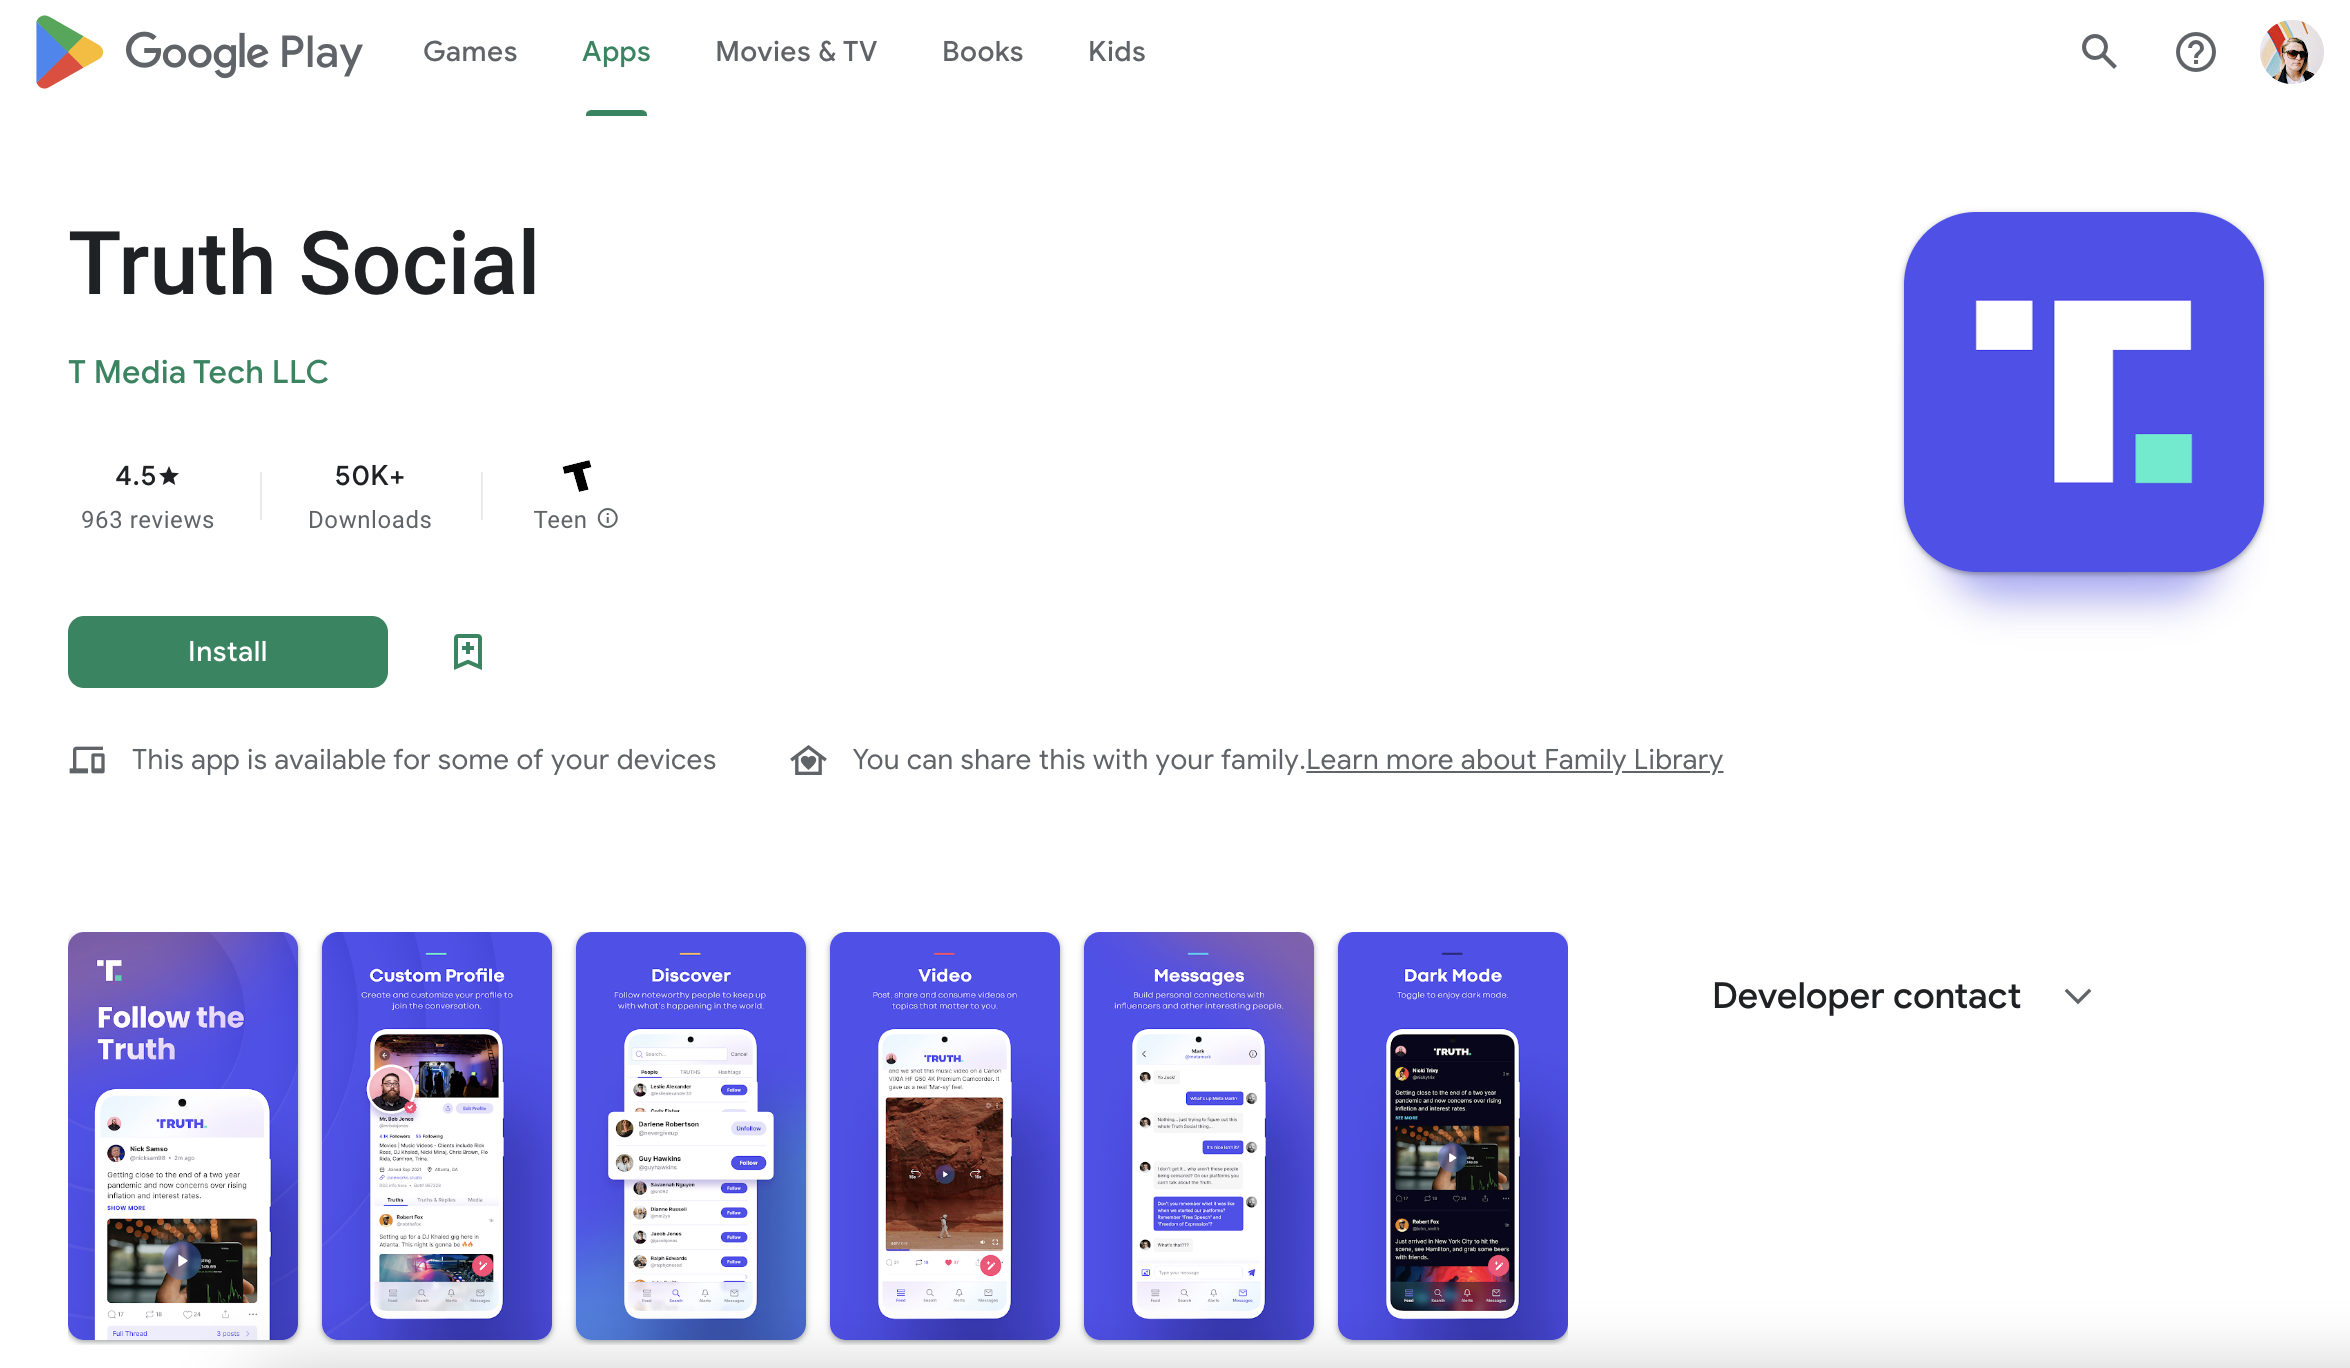Open the account profile avatar

pos(2290,52)
